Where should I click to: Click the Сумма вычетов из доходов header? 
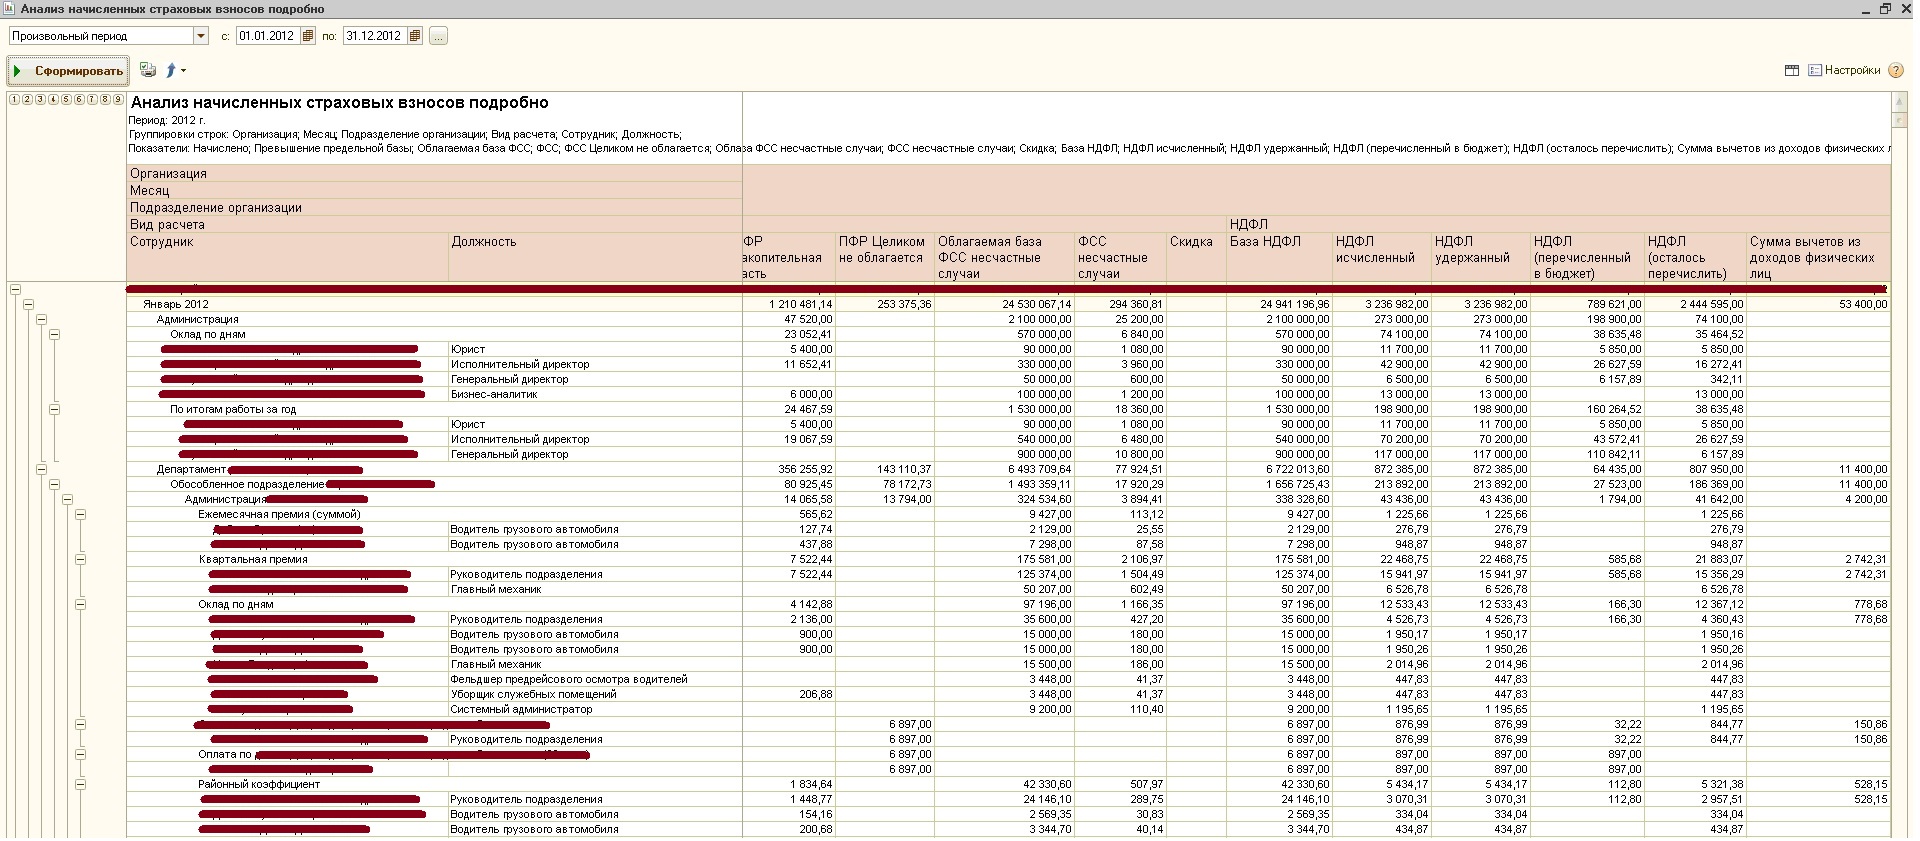[1818, 257]
